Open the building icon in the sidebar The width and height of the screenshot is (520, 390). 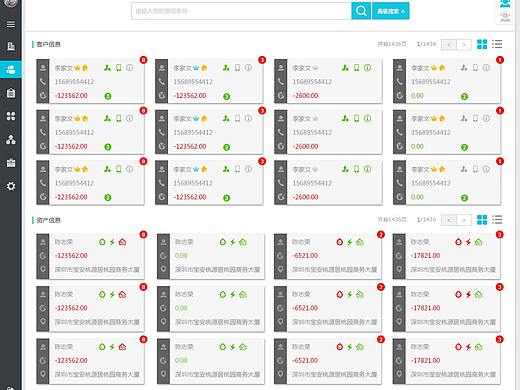[x=11, y=46]
